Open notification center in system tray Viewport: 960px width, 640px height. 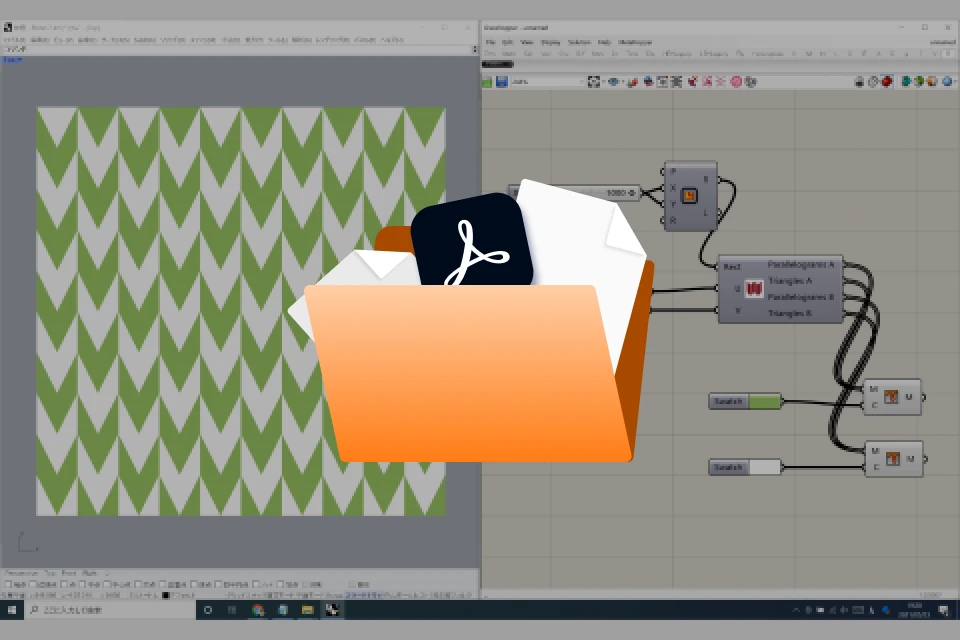tap(943, 610)
